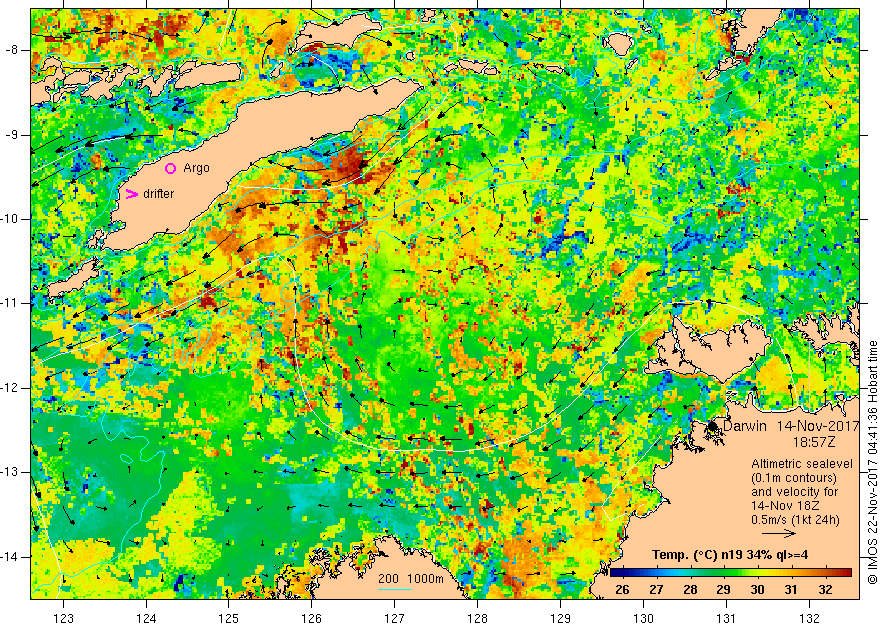Click the "200" depth contour label
Screen dimensions: 880x630
click(388, 579)
